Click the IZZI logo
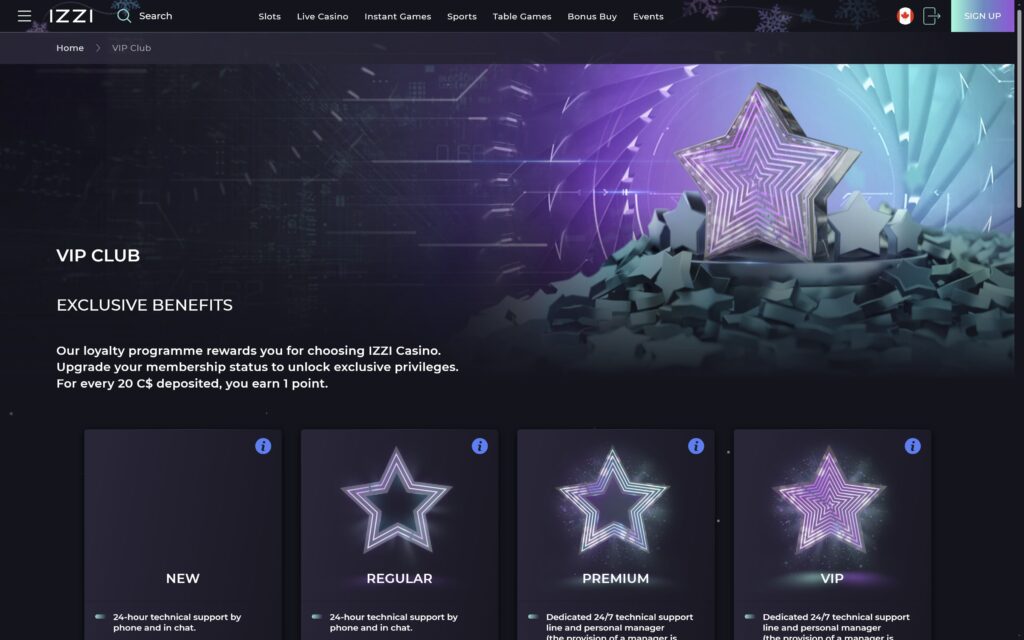 click(x=71, y=16)
